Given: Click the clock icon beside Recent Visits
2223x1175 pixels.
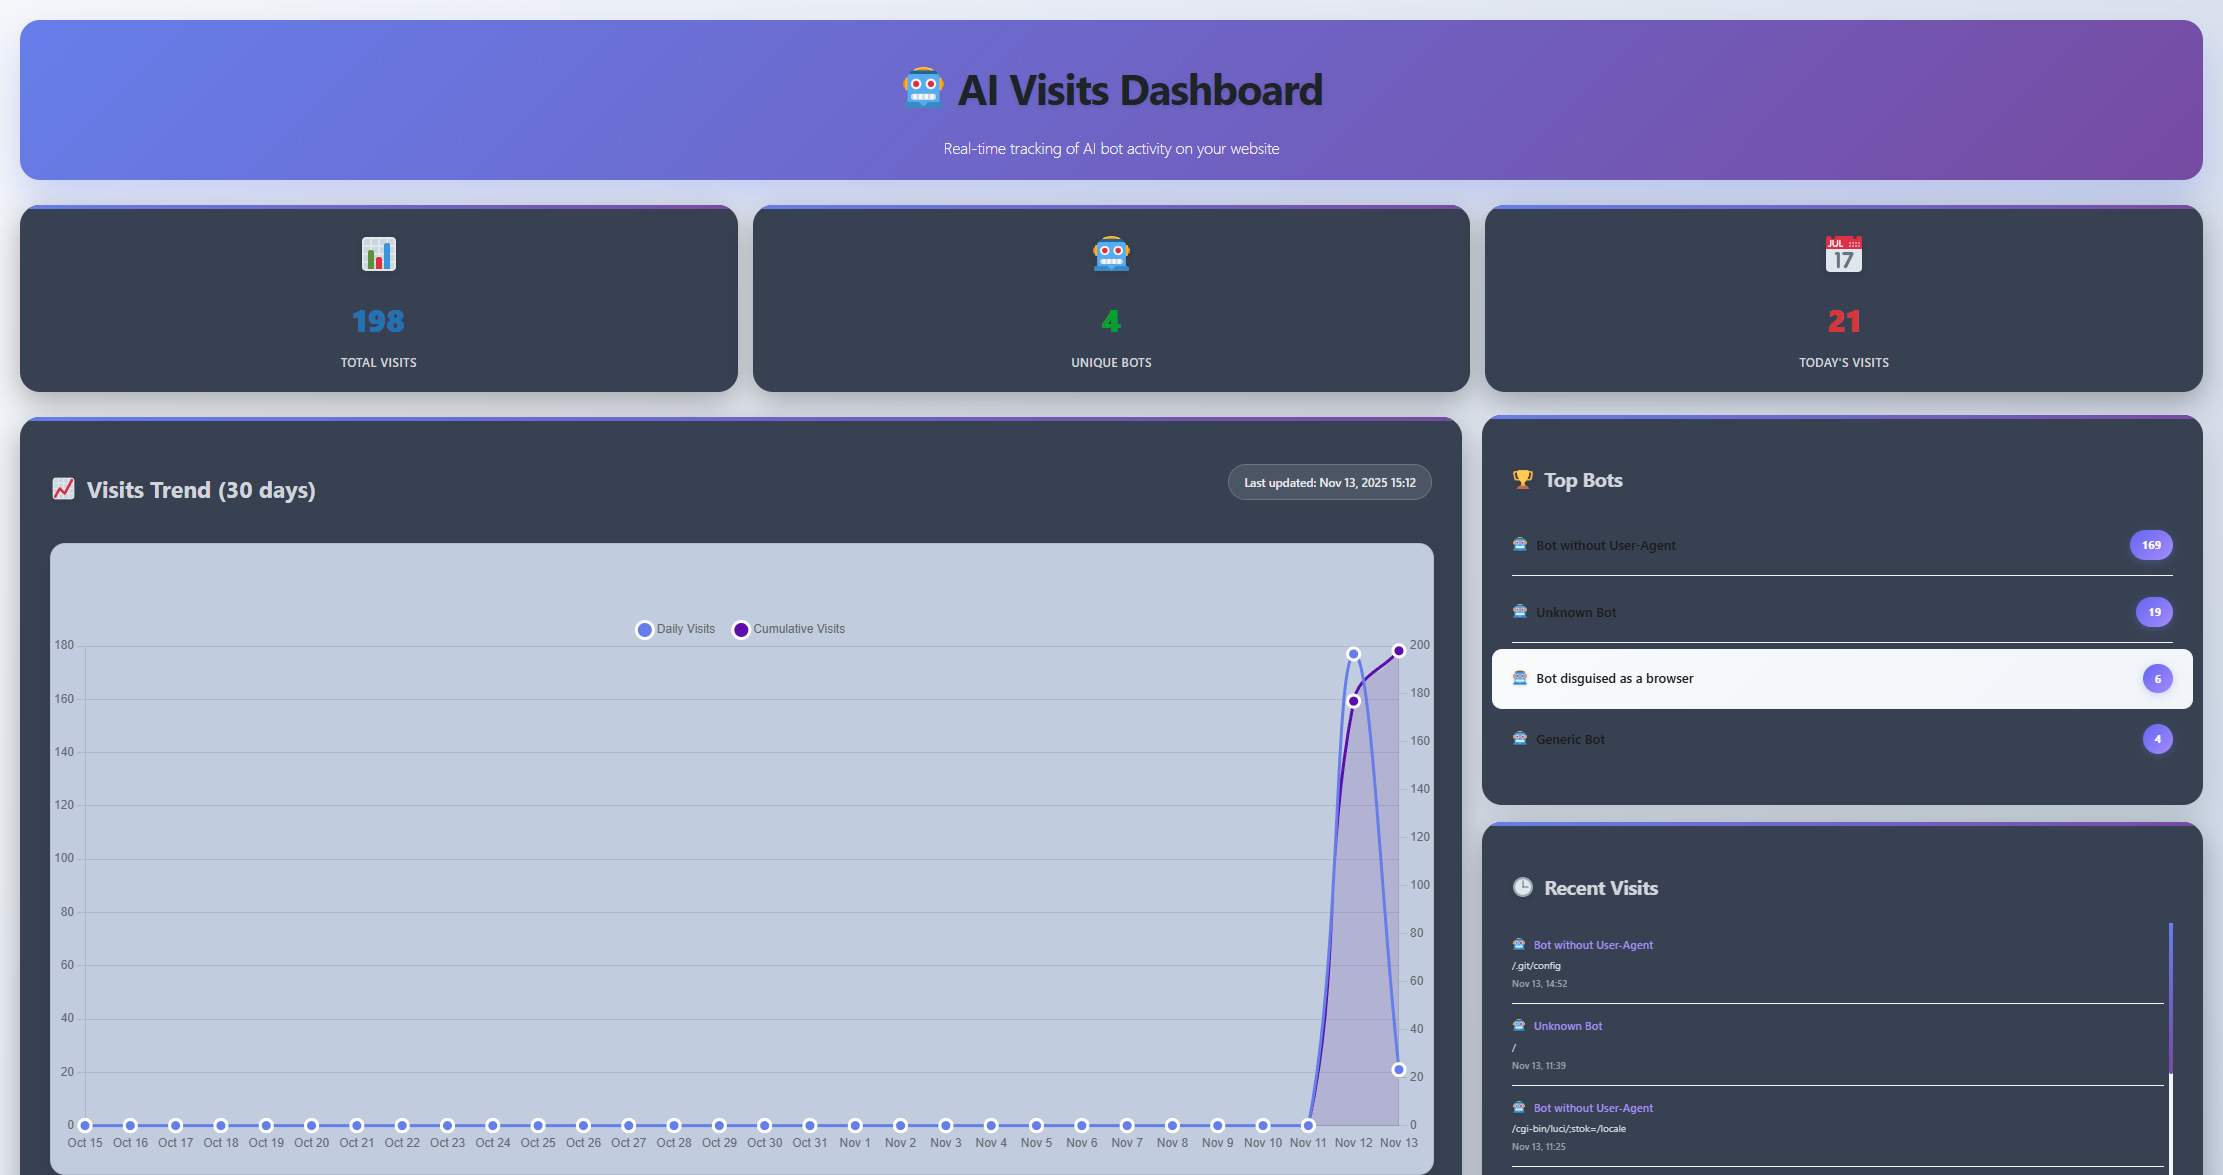Looking at the screenshot, I should click(x=1522, y=887).
